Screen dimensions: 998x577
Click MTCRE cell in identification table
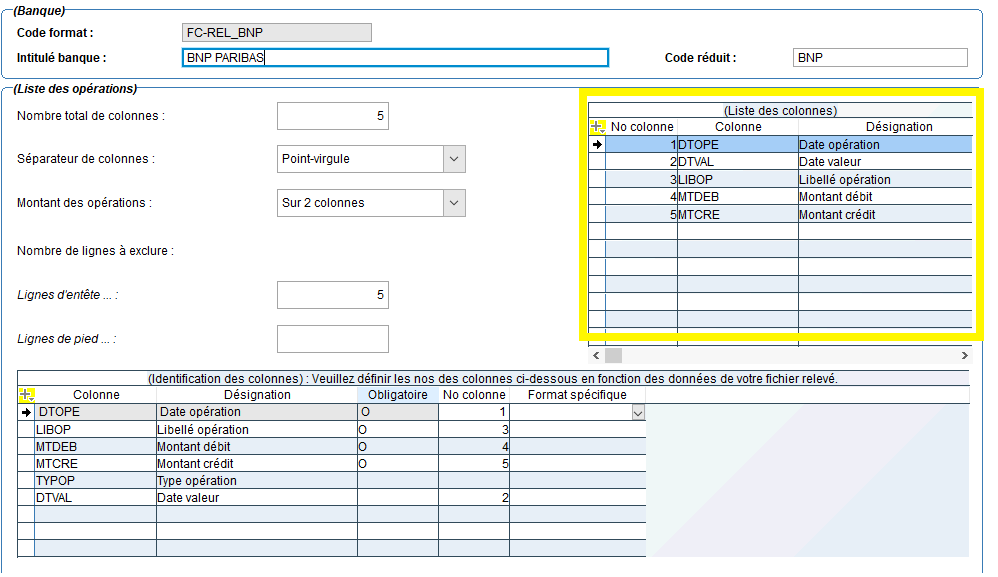tap(95, 464)
